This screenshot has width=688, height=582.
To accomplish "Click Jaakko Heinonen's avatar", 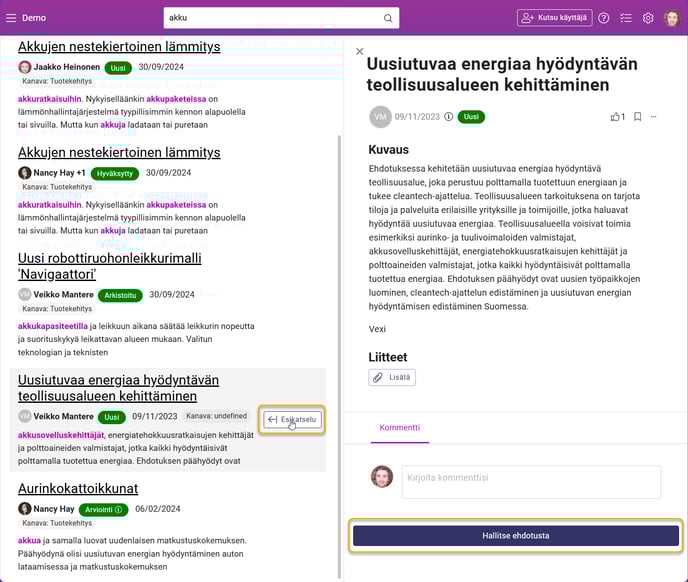I will point(25,67).
